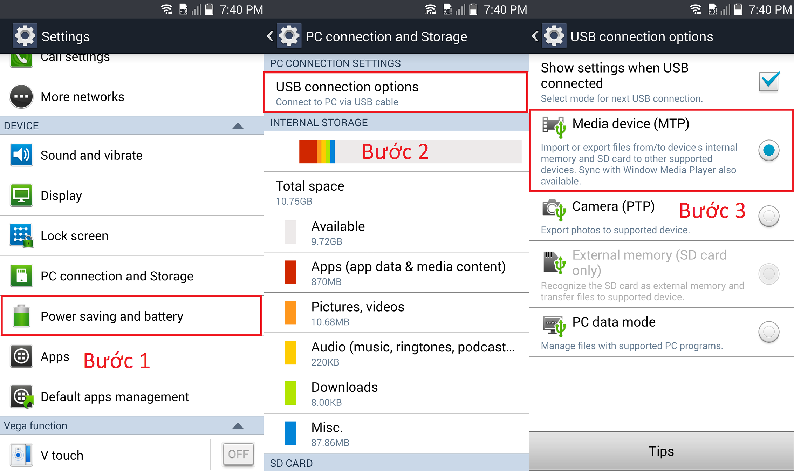Select the Media device (MTP) radio button

click(768, 151)
